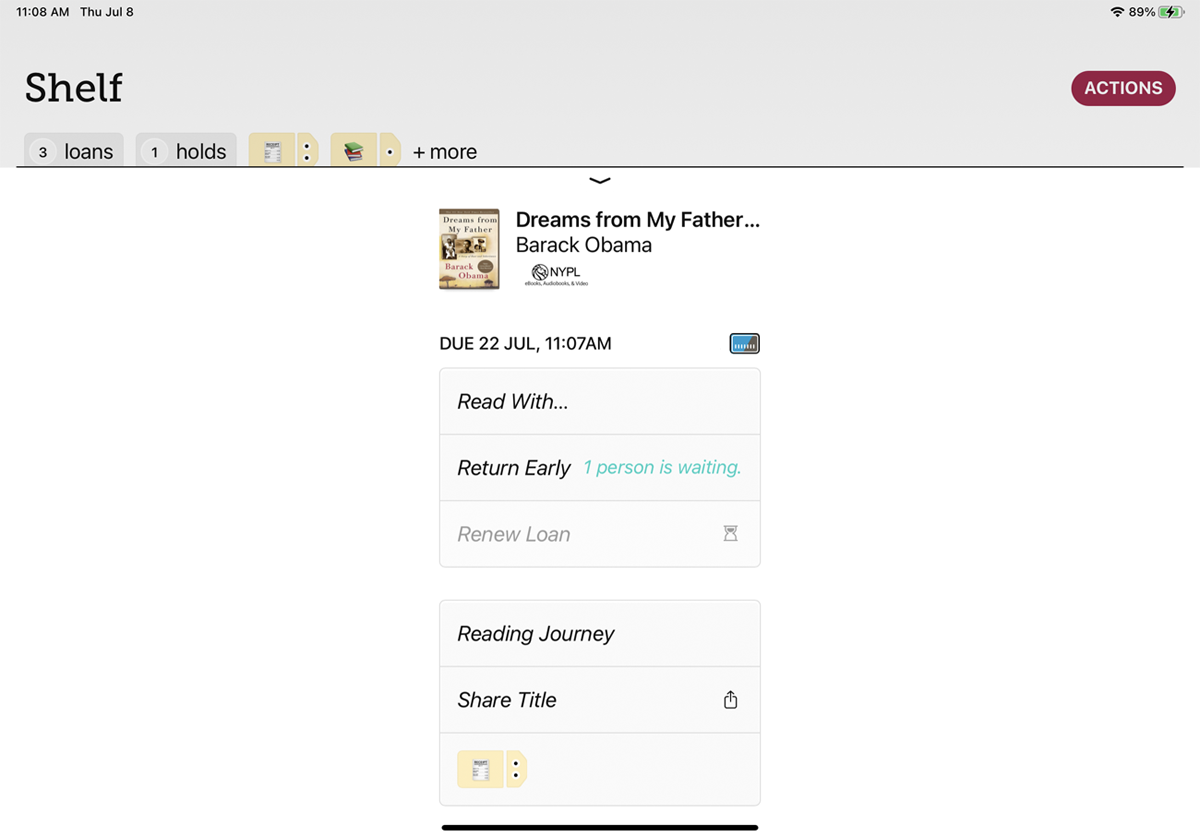This screenshot has width=1200, height=838.
Task: View author Barack Obama
Action: point(584,245)
